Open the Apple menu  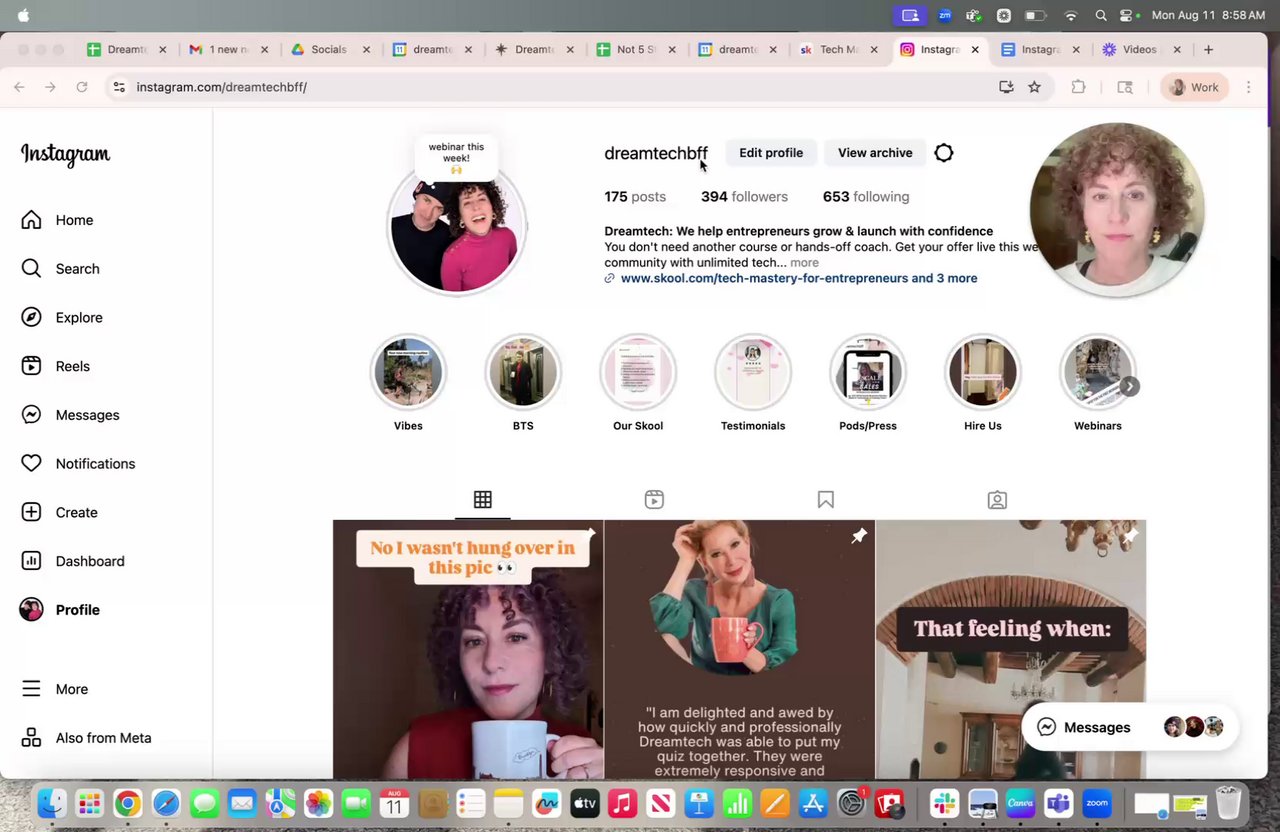(x=23, y=15)
